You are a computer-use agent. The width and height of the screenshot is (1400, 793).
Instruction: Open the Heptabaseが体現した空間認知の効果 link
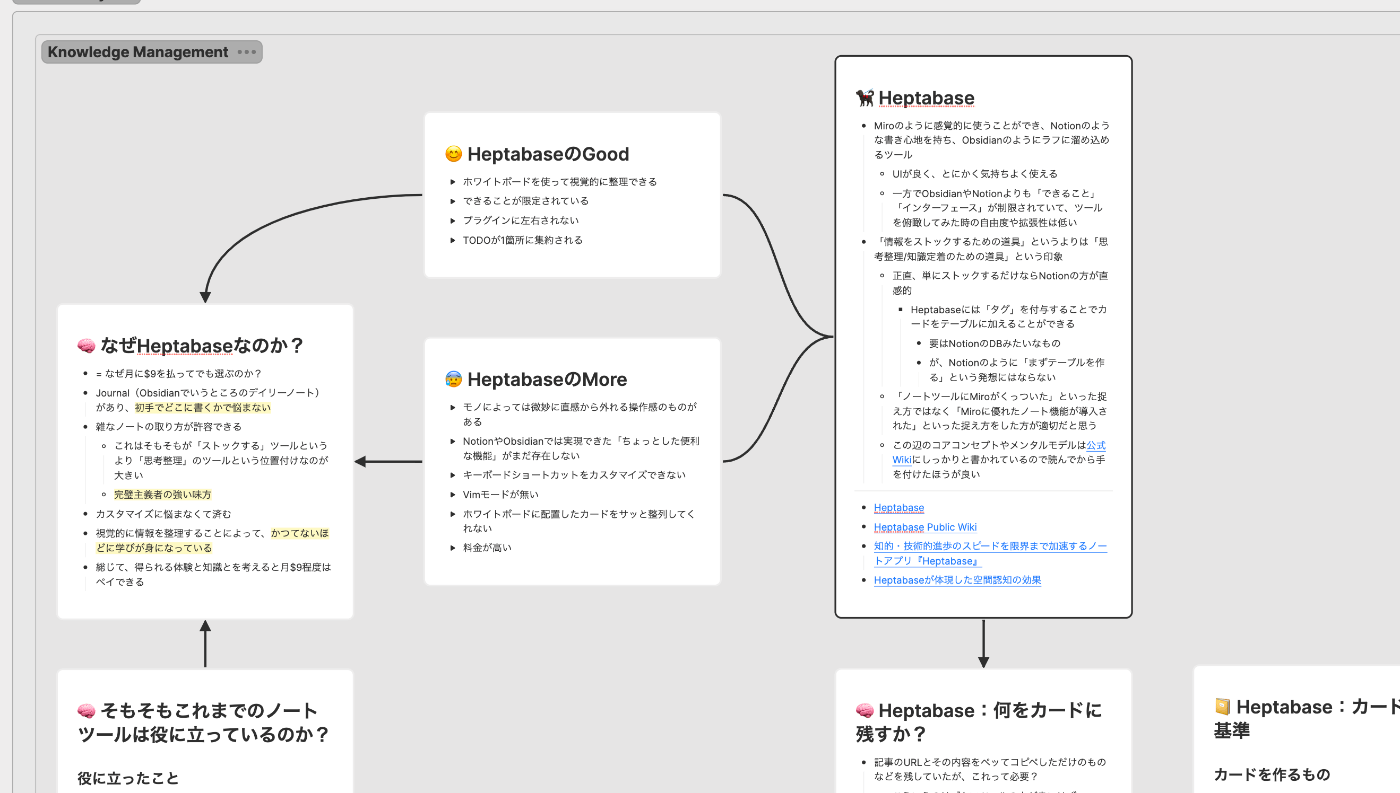tap(957, 580)
